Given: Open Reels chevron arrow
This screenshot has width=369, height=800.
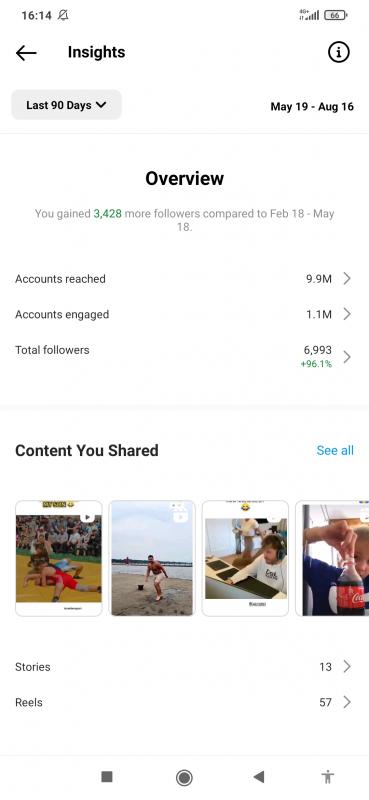Looking at the screenshot, I should click(347, 702).
